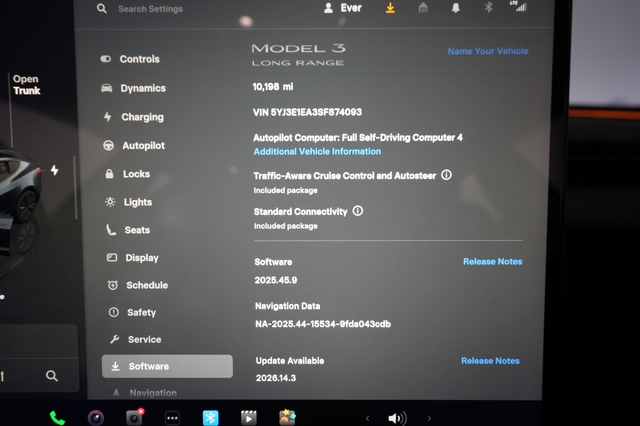Image resolution: width=640 pixels, height=426 pixels.
Task: Click the Name Your Vehicle link
Action: point(488,51)
